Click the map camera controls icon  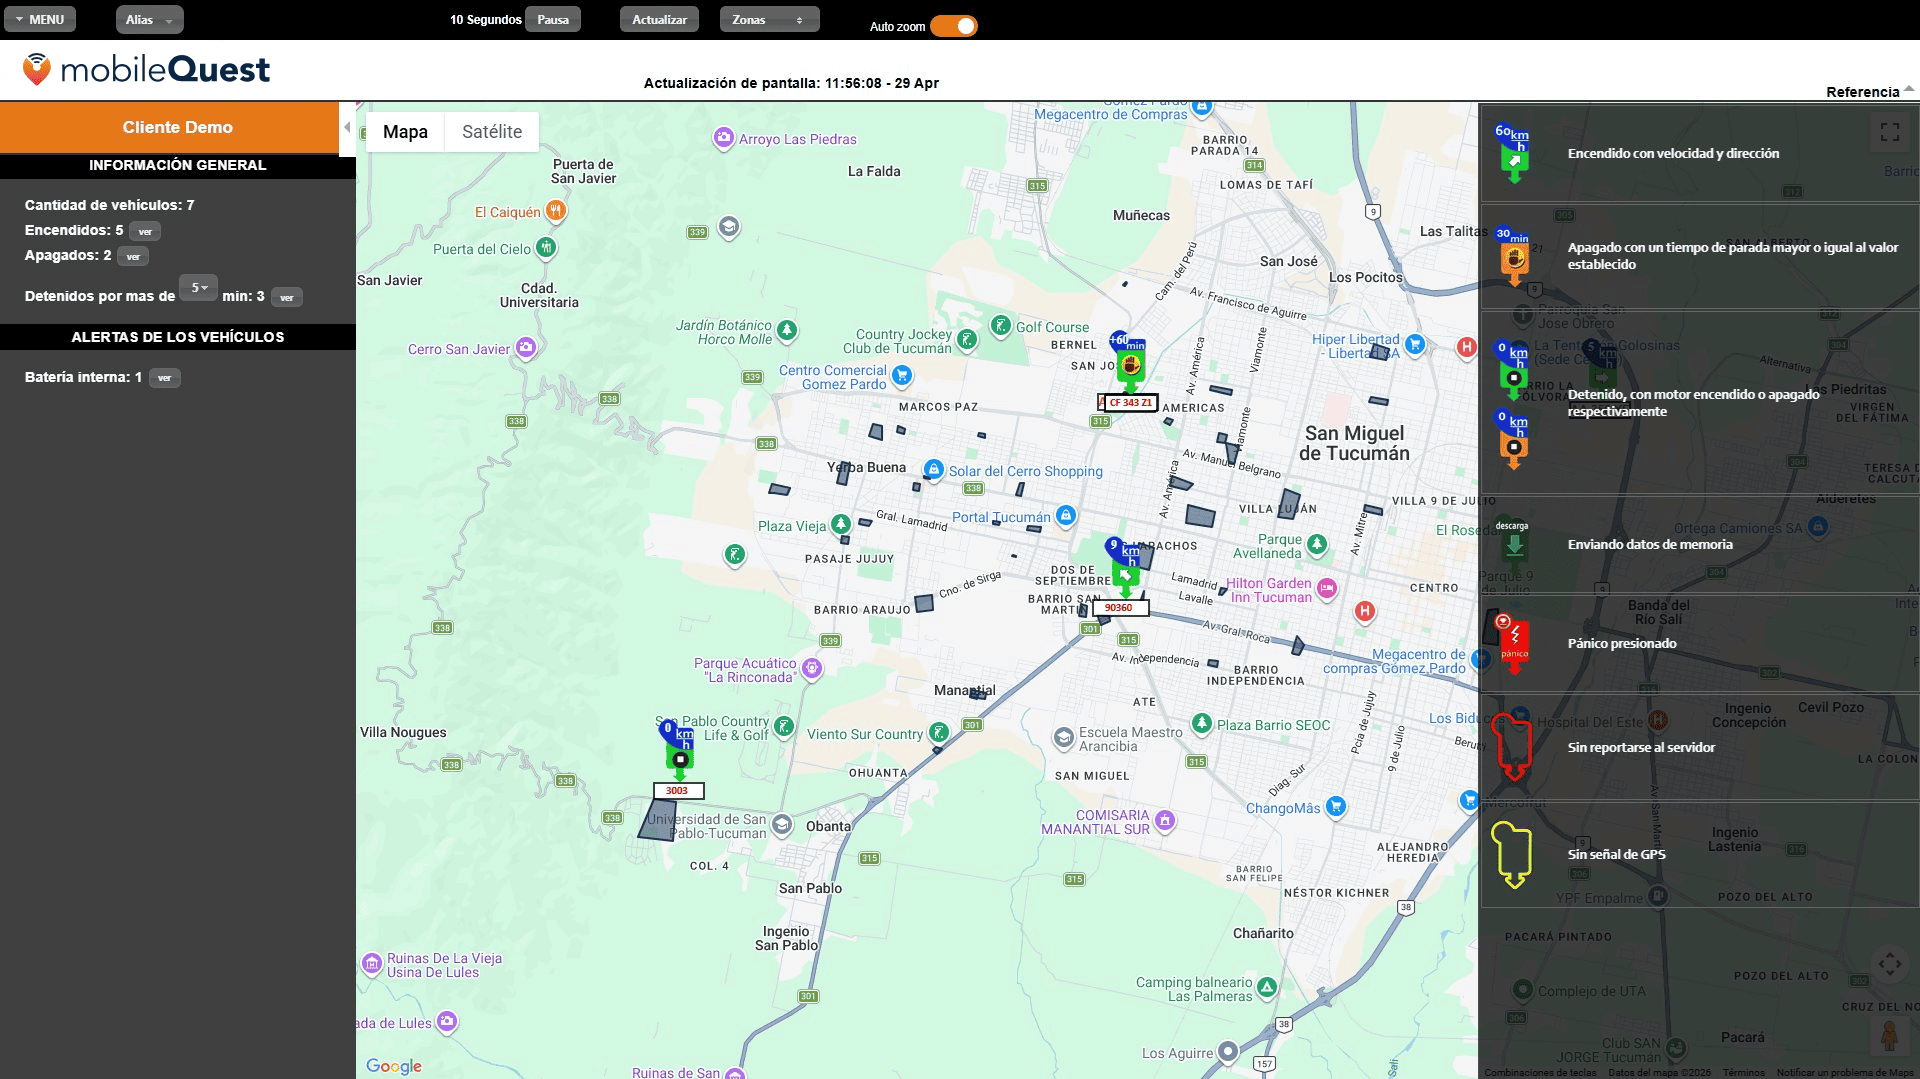click(1890, 964)
